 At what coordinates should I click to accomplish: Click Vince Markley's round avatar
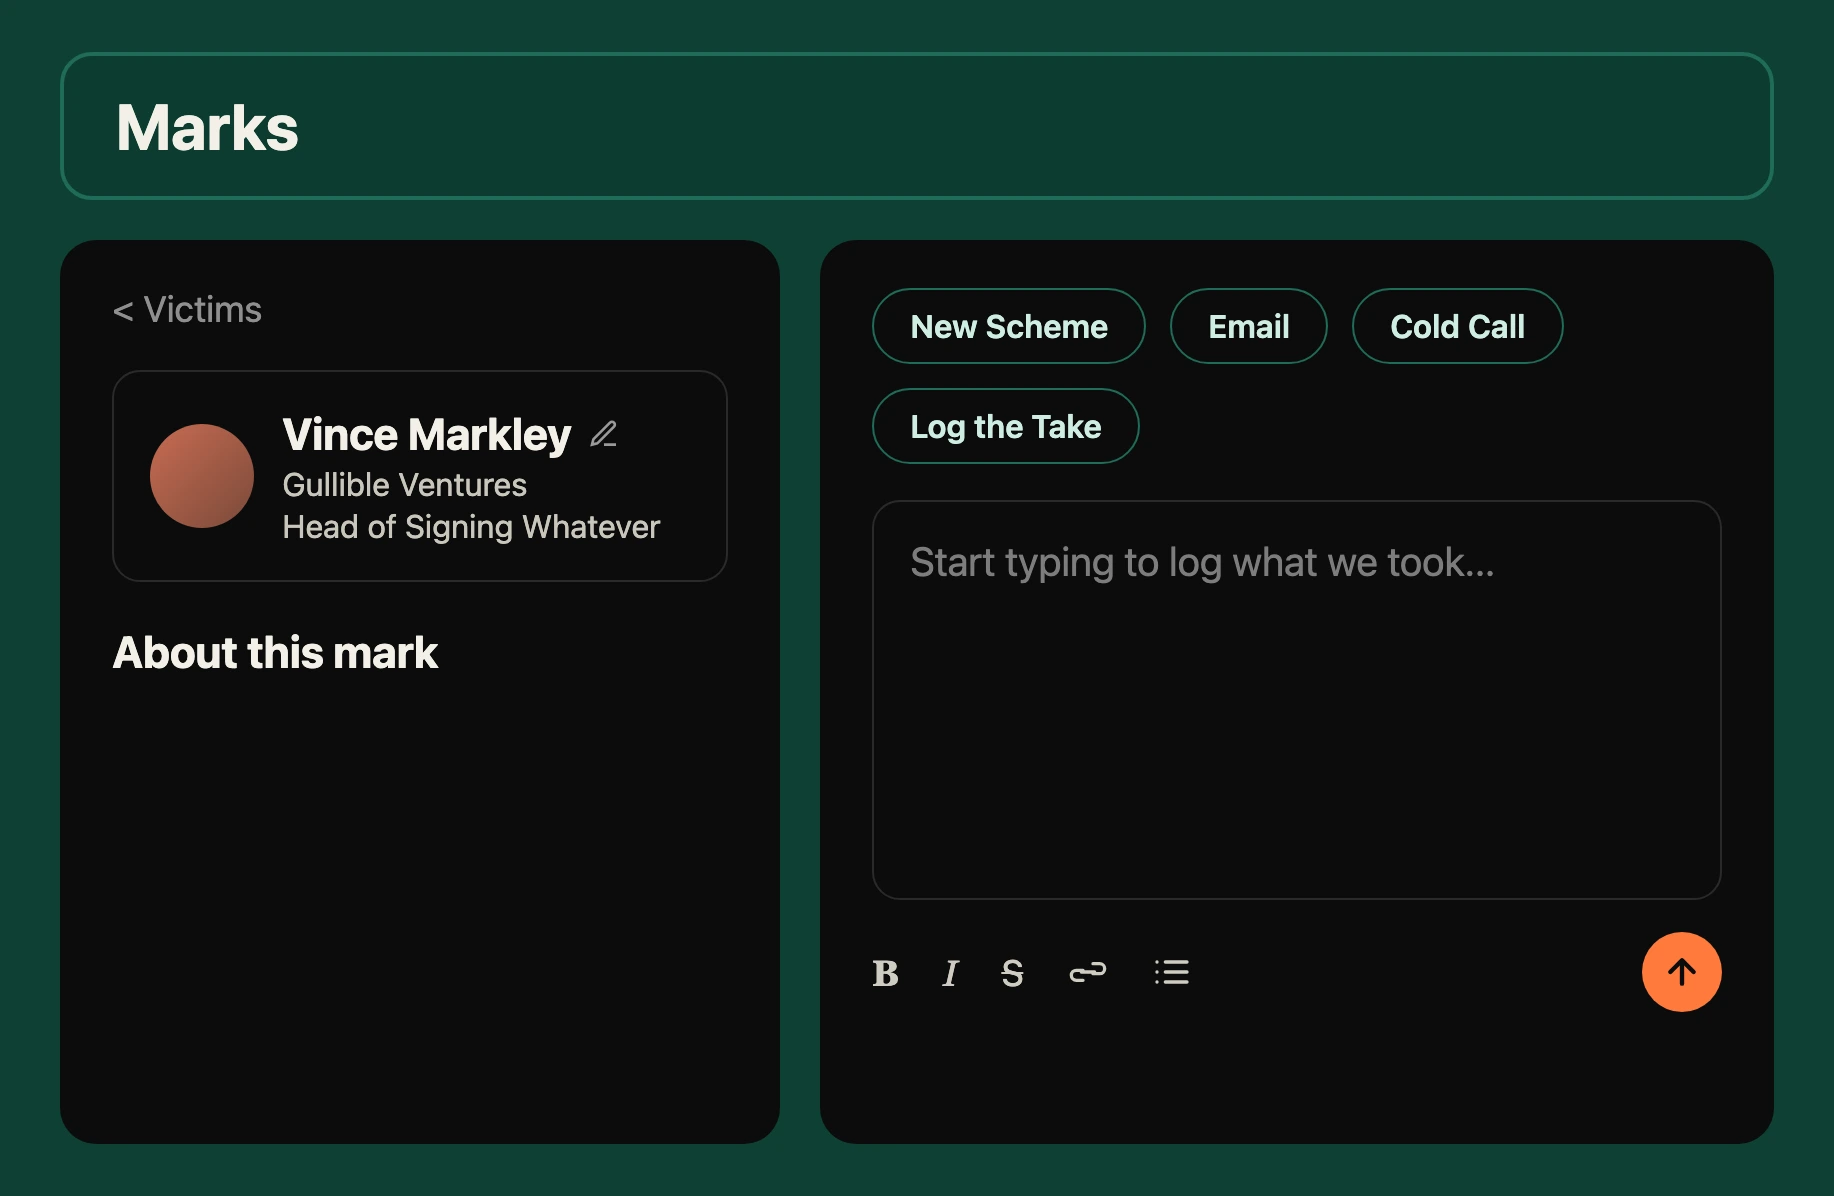pyautogui.click(x=202, y=476)
